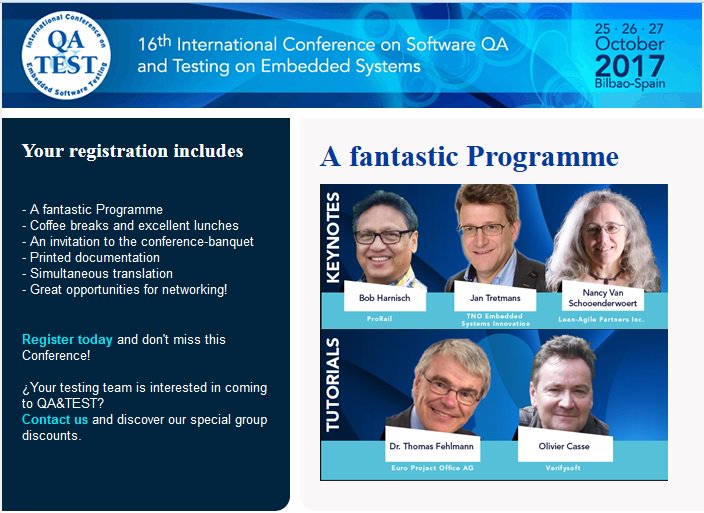This screenshot has width=704, height=513.
Task: Select the Nancy Van Schooenderwoert name label
Action: coord(603,297)
